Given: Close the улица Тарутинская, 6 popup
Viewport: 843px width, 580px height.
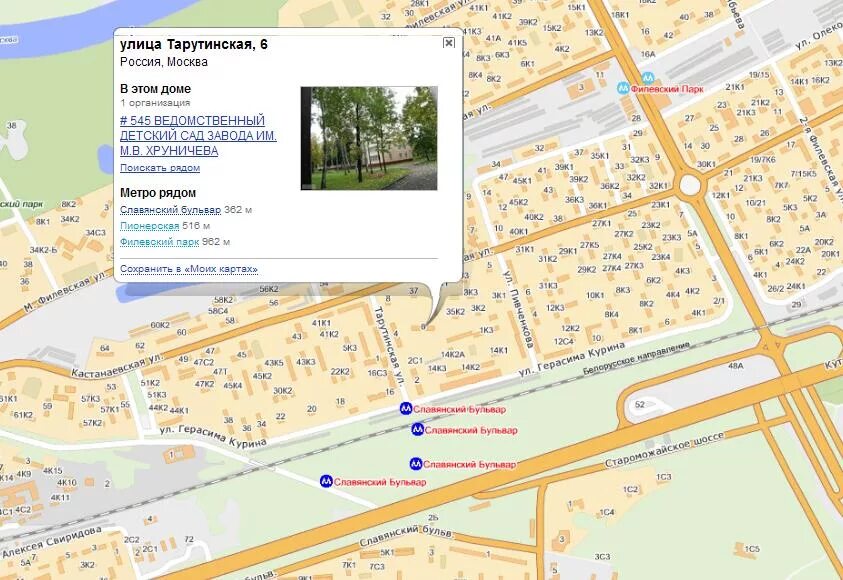Looking at the screenshot, I should 448,43.
